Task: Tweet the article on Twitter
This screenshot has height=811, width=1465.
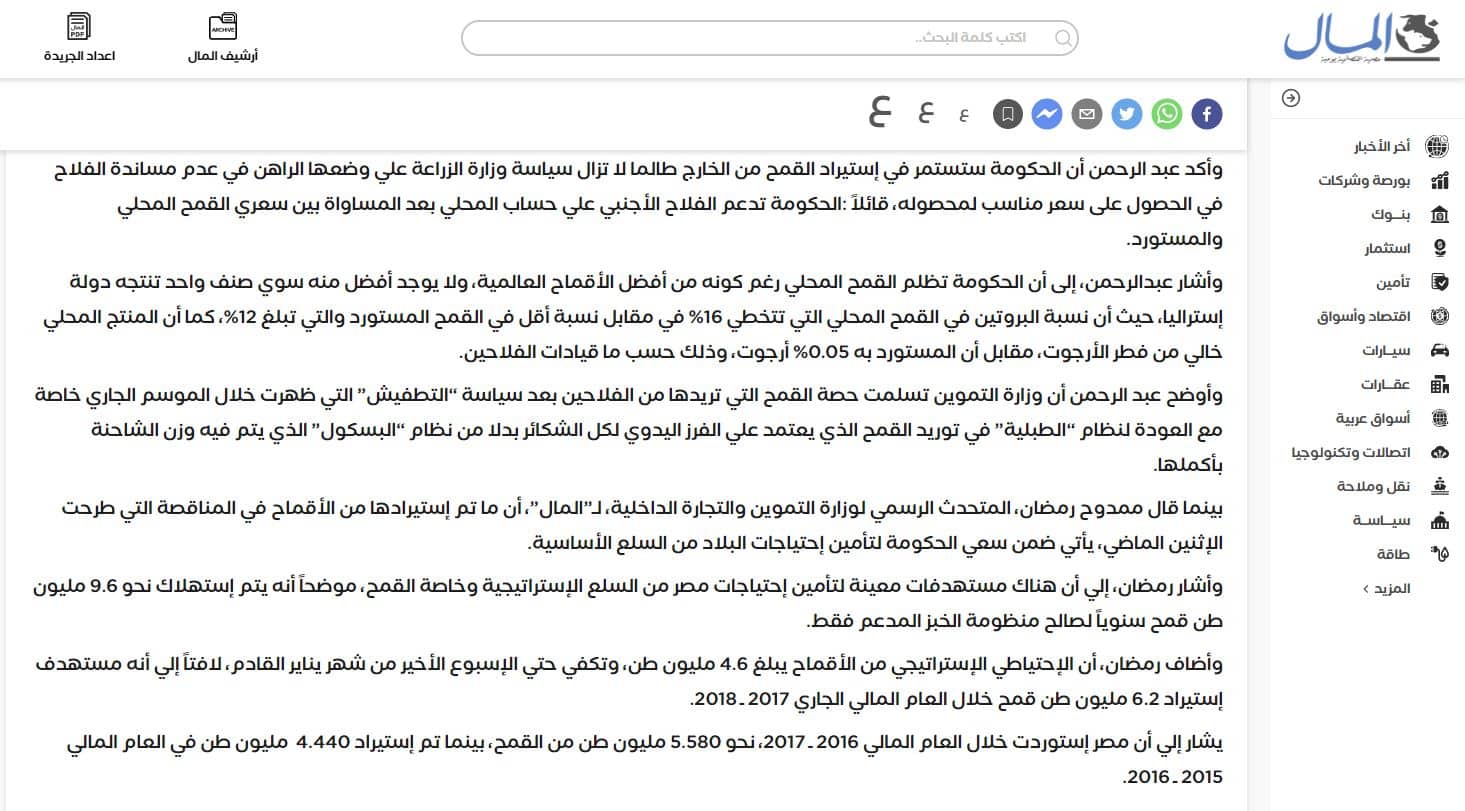Action: coord(1126,114)
